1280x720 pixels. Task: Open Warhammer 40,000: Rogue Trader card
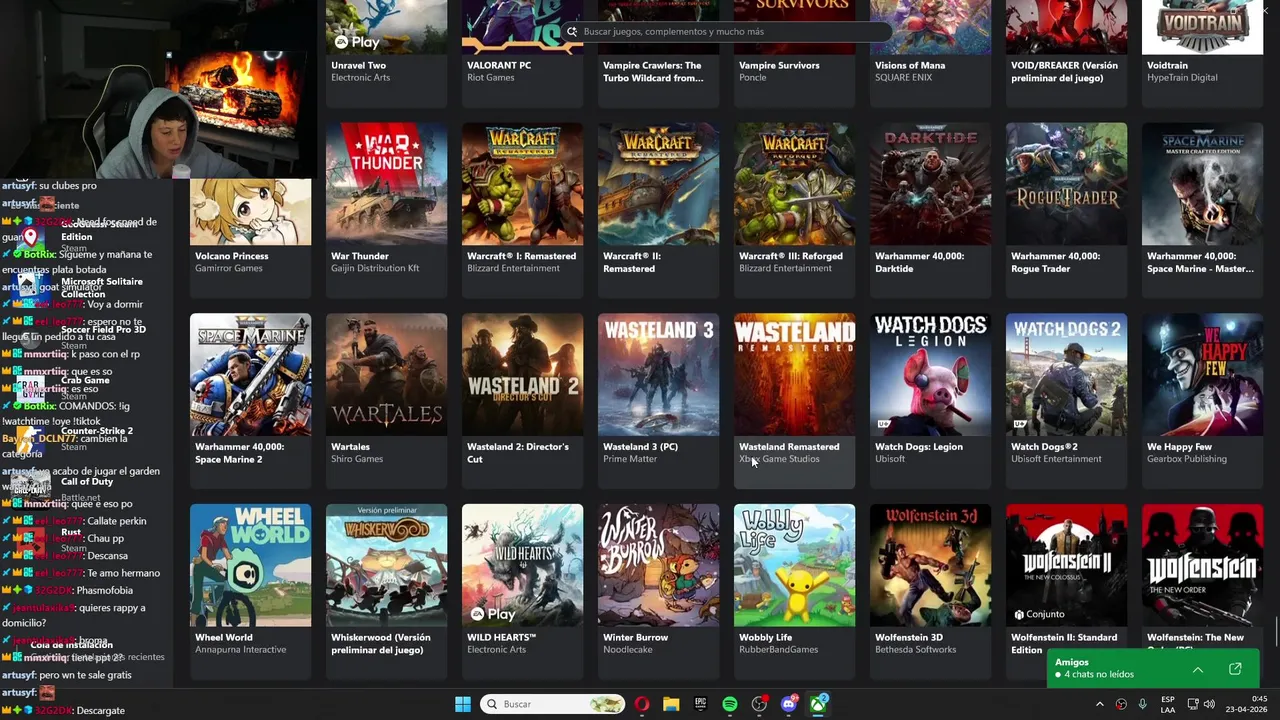coord(1066,210)
